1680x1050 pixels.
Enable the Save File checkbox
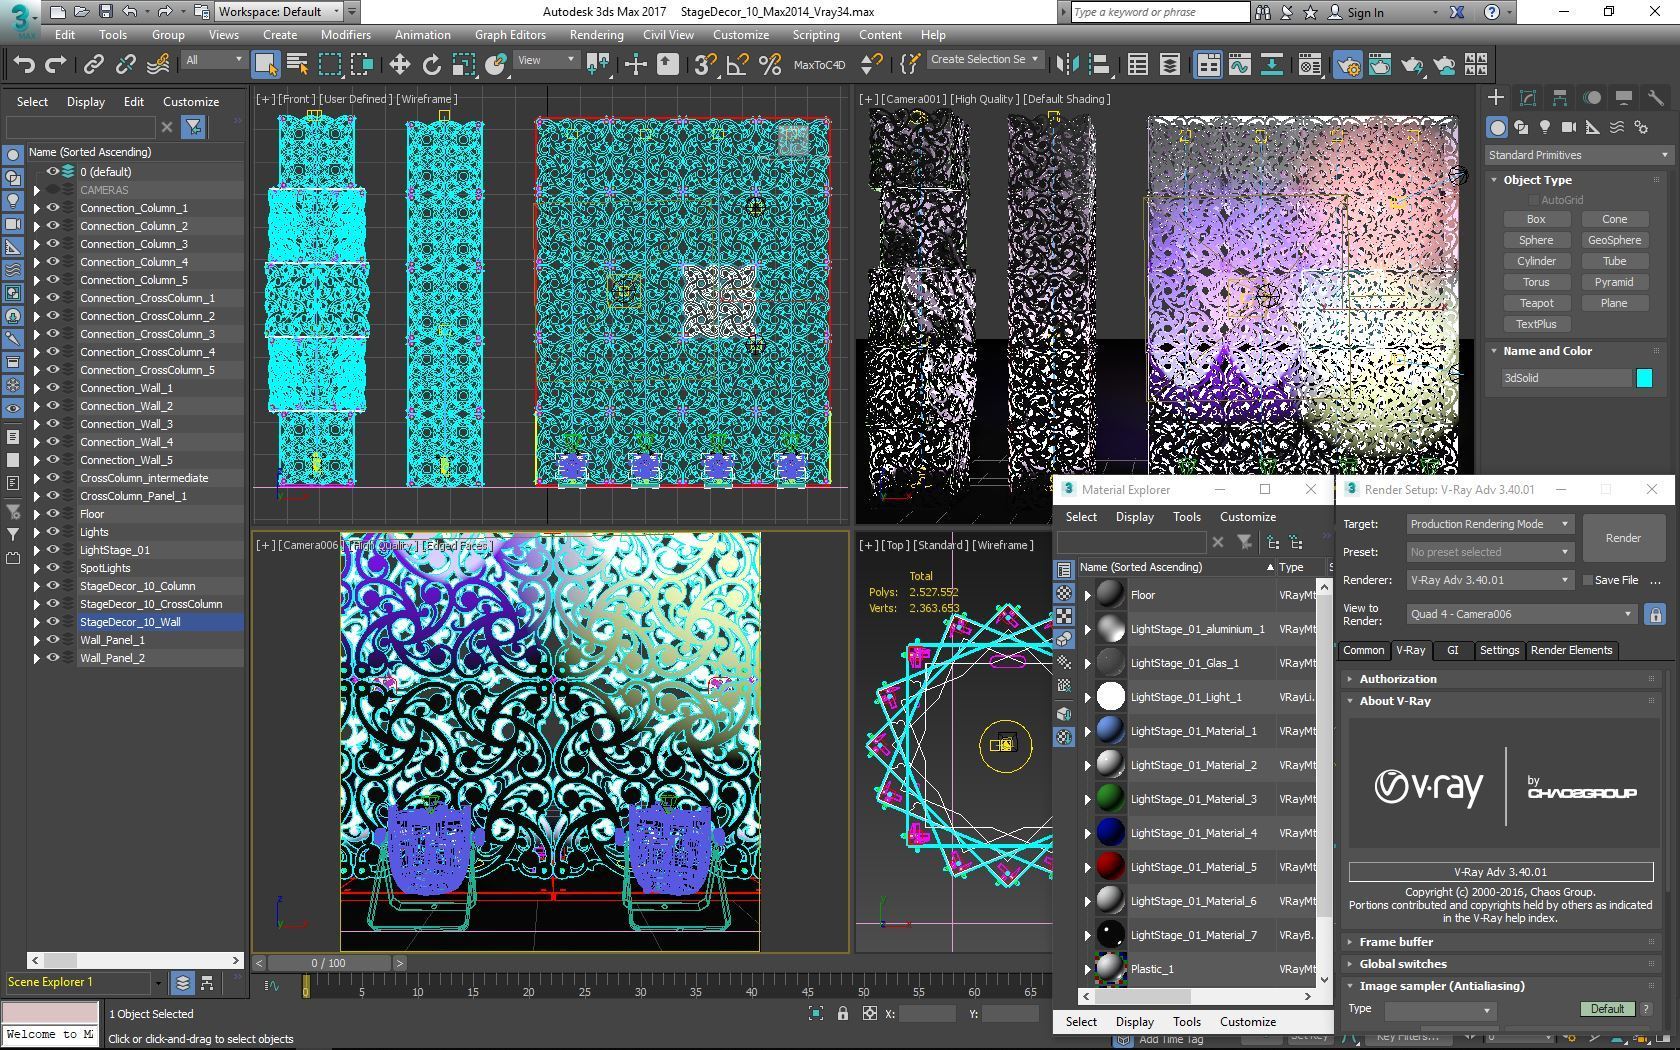click(1587, 580)
